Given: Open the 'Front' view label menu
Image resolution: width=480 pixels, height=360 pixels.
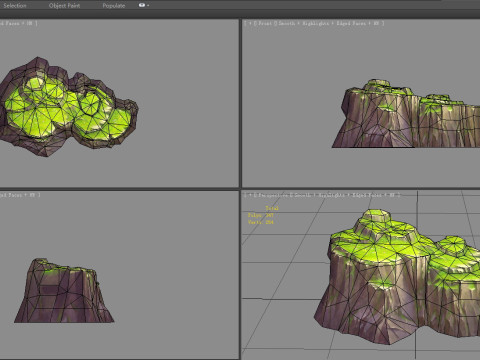Looking at the screenshot, I should pyautogui.click(x=265, y=23).
